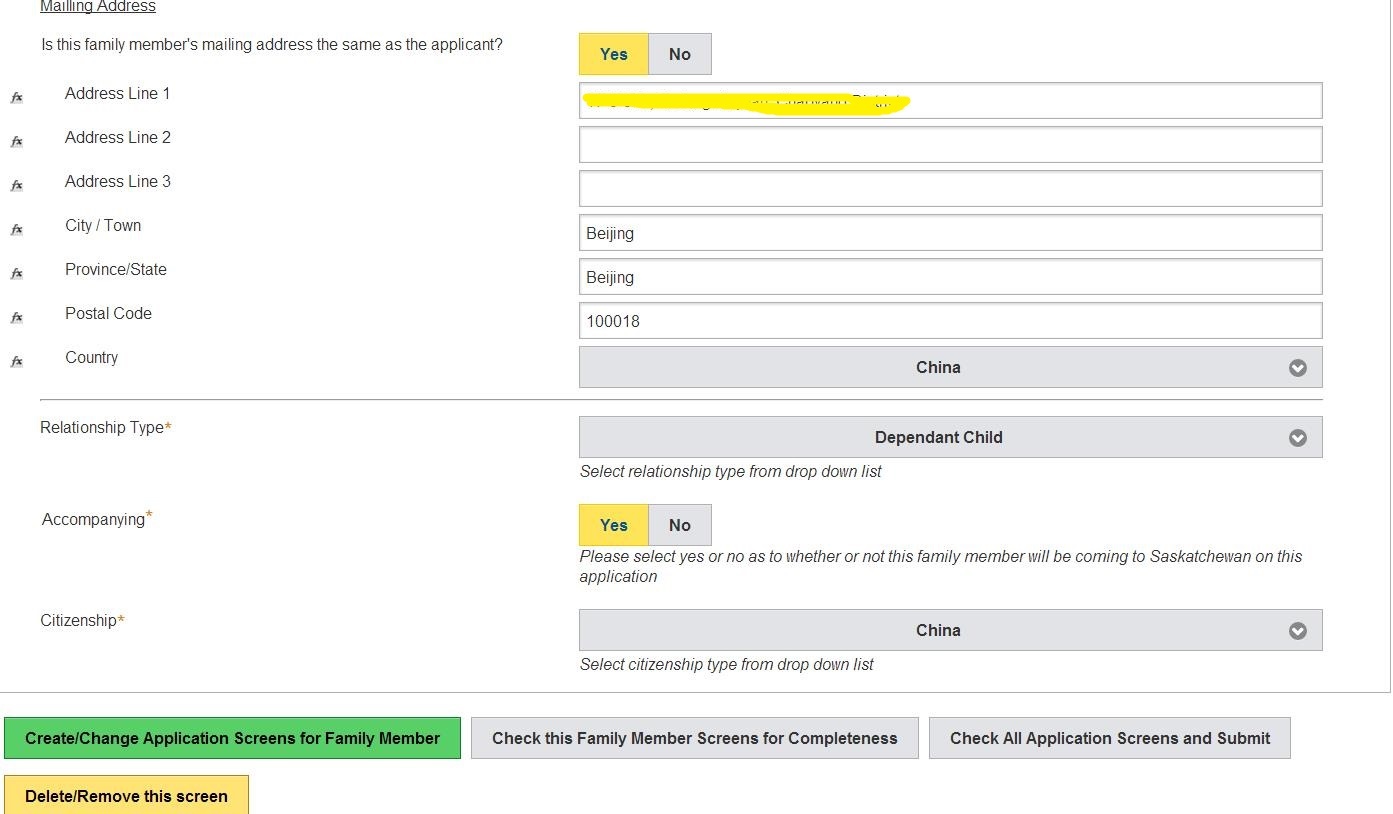The height and width of the screenshot is (814, 1393).
Task: Set Accompanying to No
Action: (679, 525)
